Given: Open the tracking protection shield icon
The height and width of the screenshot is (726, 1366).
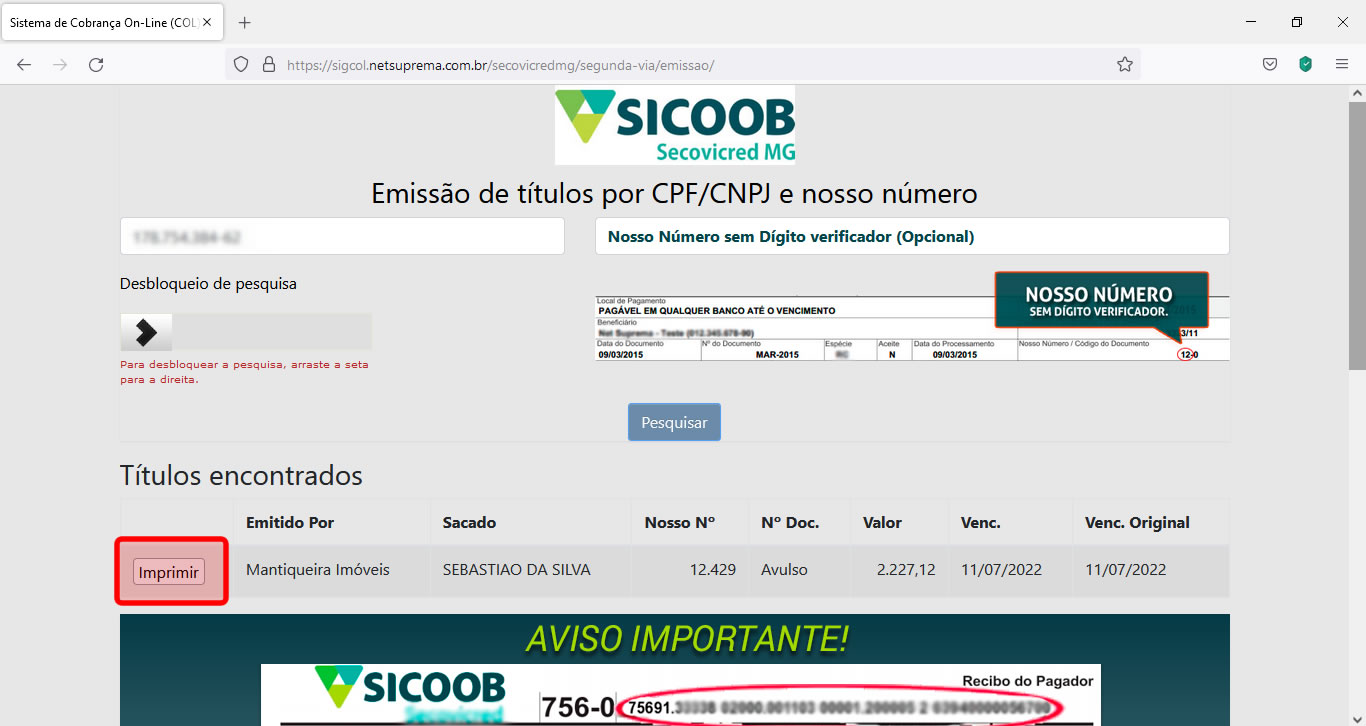Looking at the screenshot, I should [241, 64].
